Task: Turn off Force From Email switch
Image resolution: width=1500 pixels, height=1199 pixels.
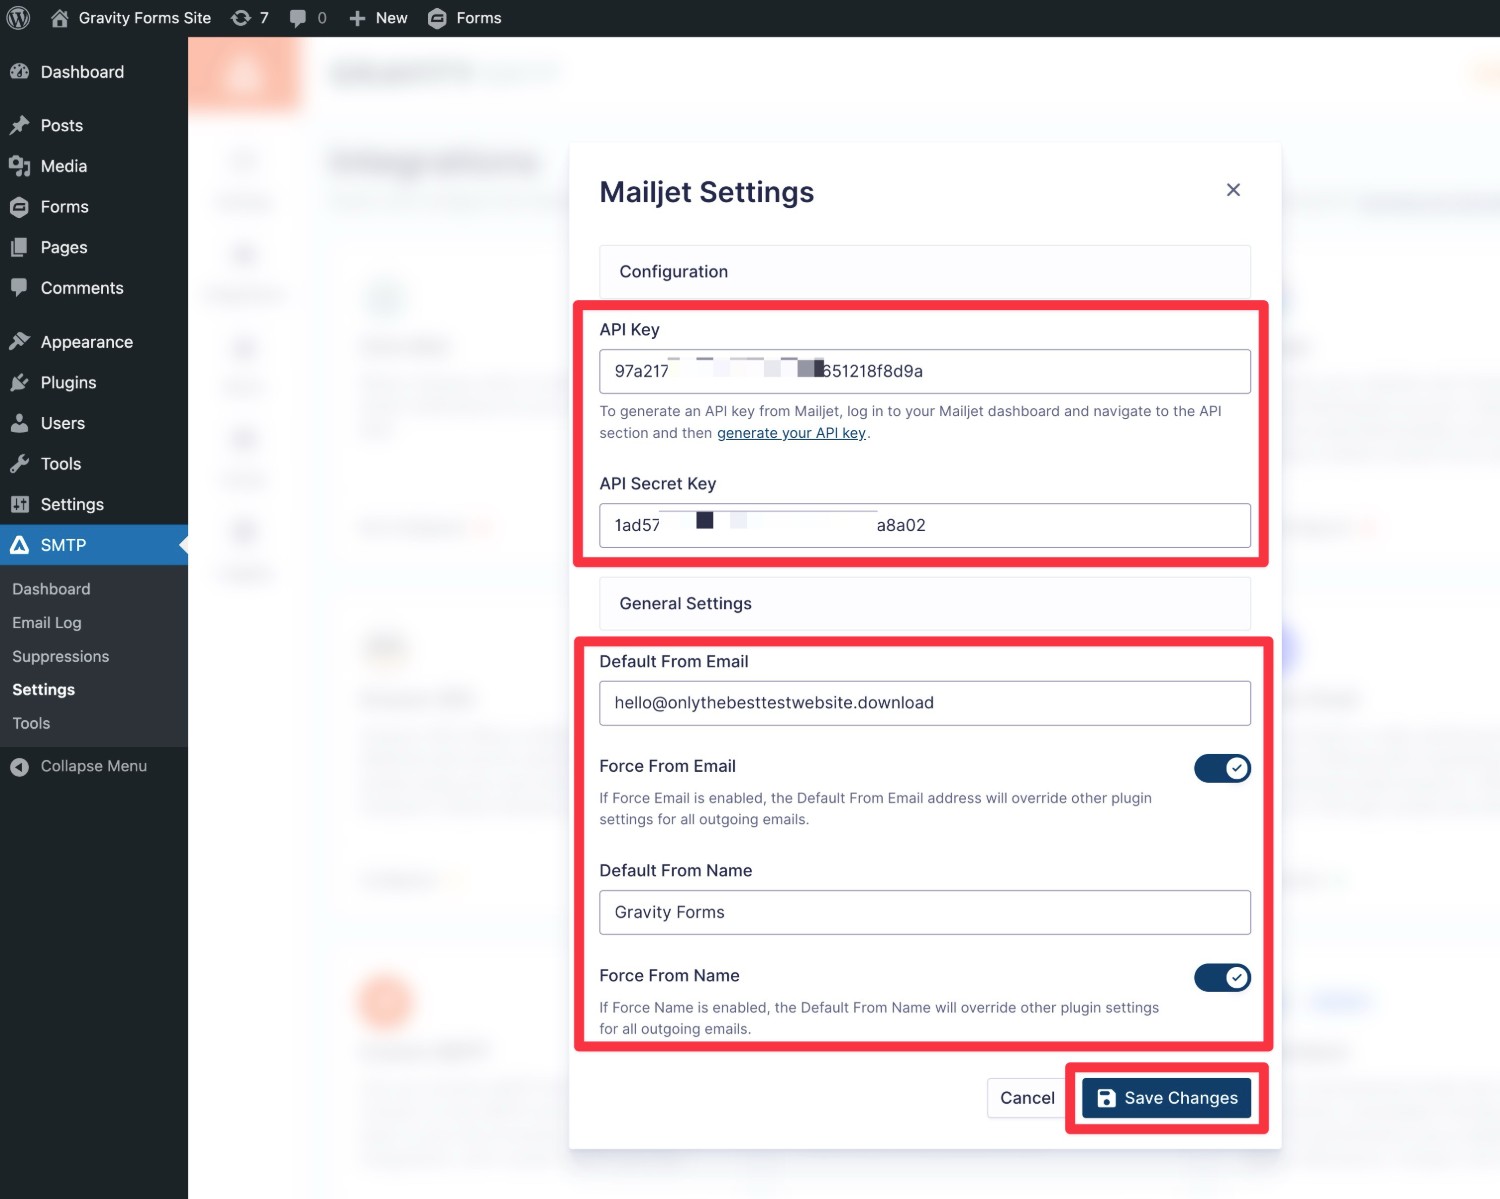Action: pos(1222,768)
